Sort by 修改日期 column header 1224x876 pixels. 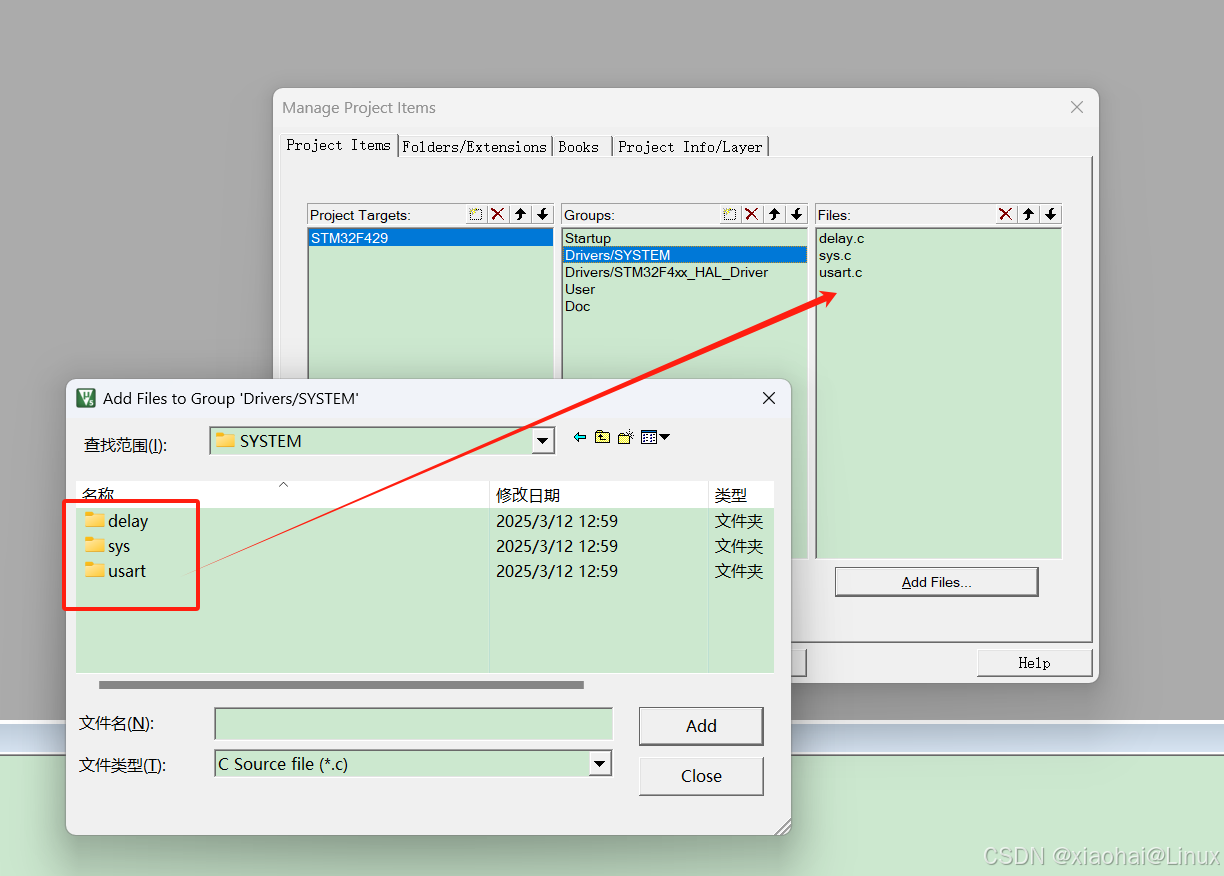coord(599,495)
